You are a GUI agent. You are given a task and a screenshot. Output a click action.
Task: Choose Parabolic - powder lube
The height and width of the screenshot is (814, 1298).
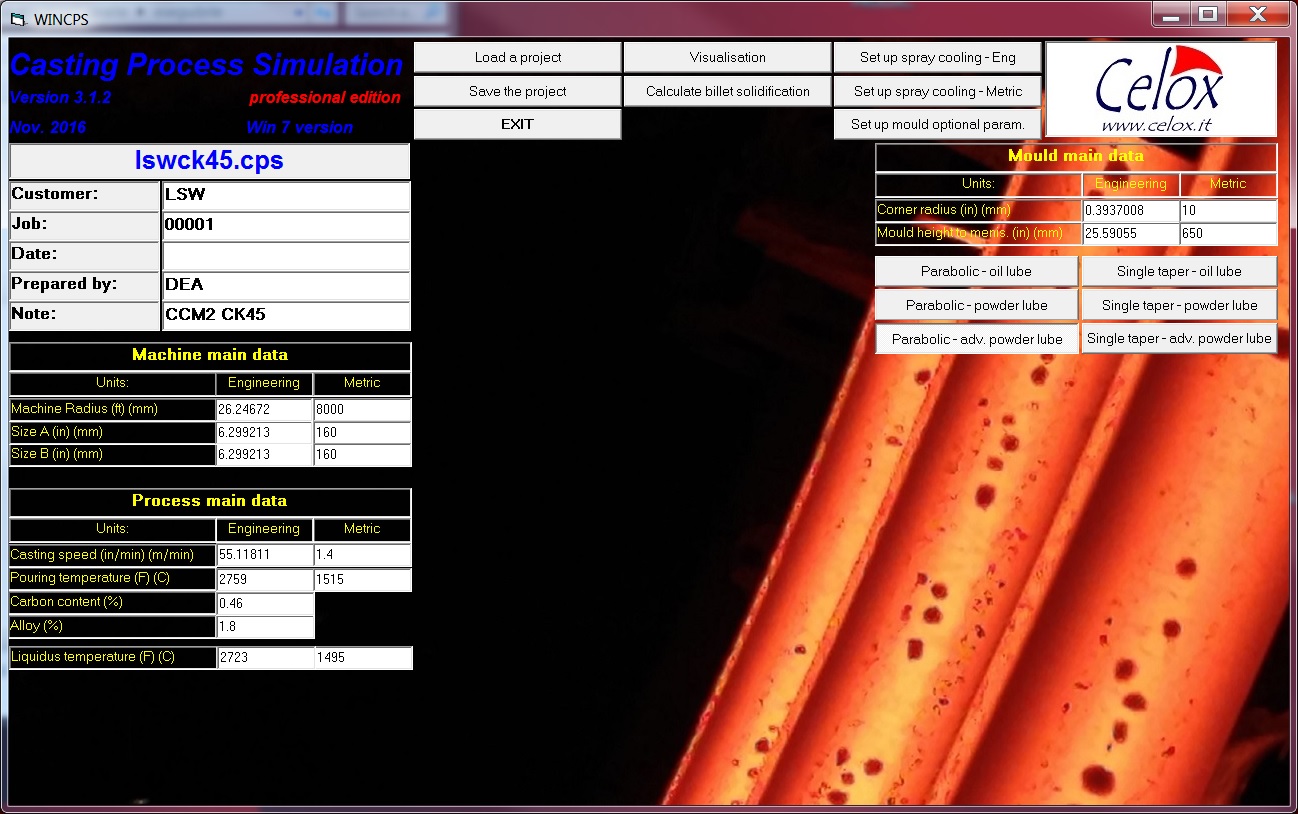click(x=976, y=305)
